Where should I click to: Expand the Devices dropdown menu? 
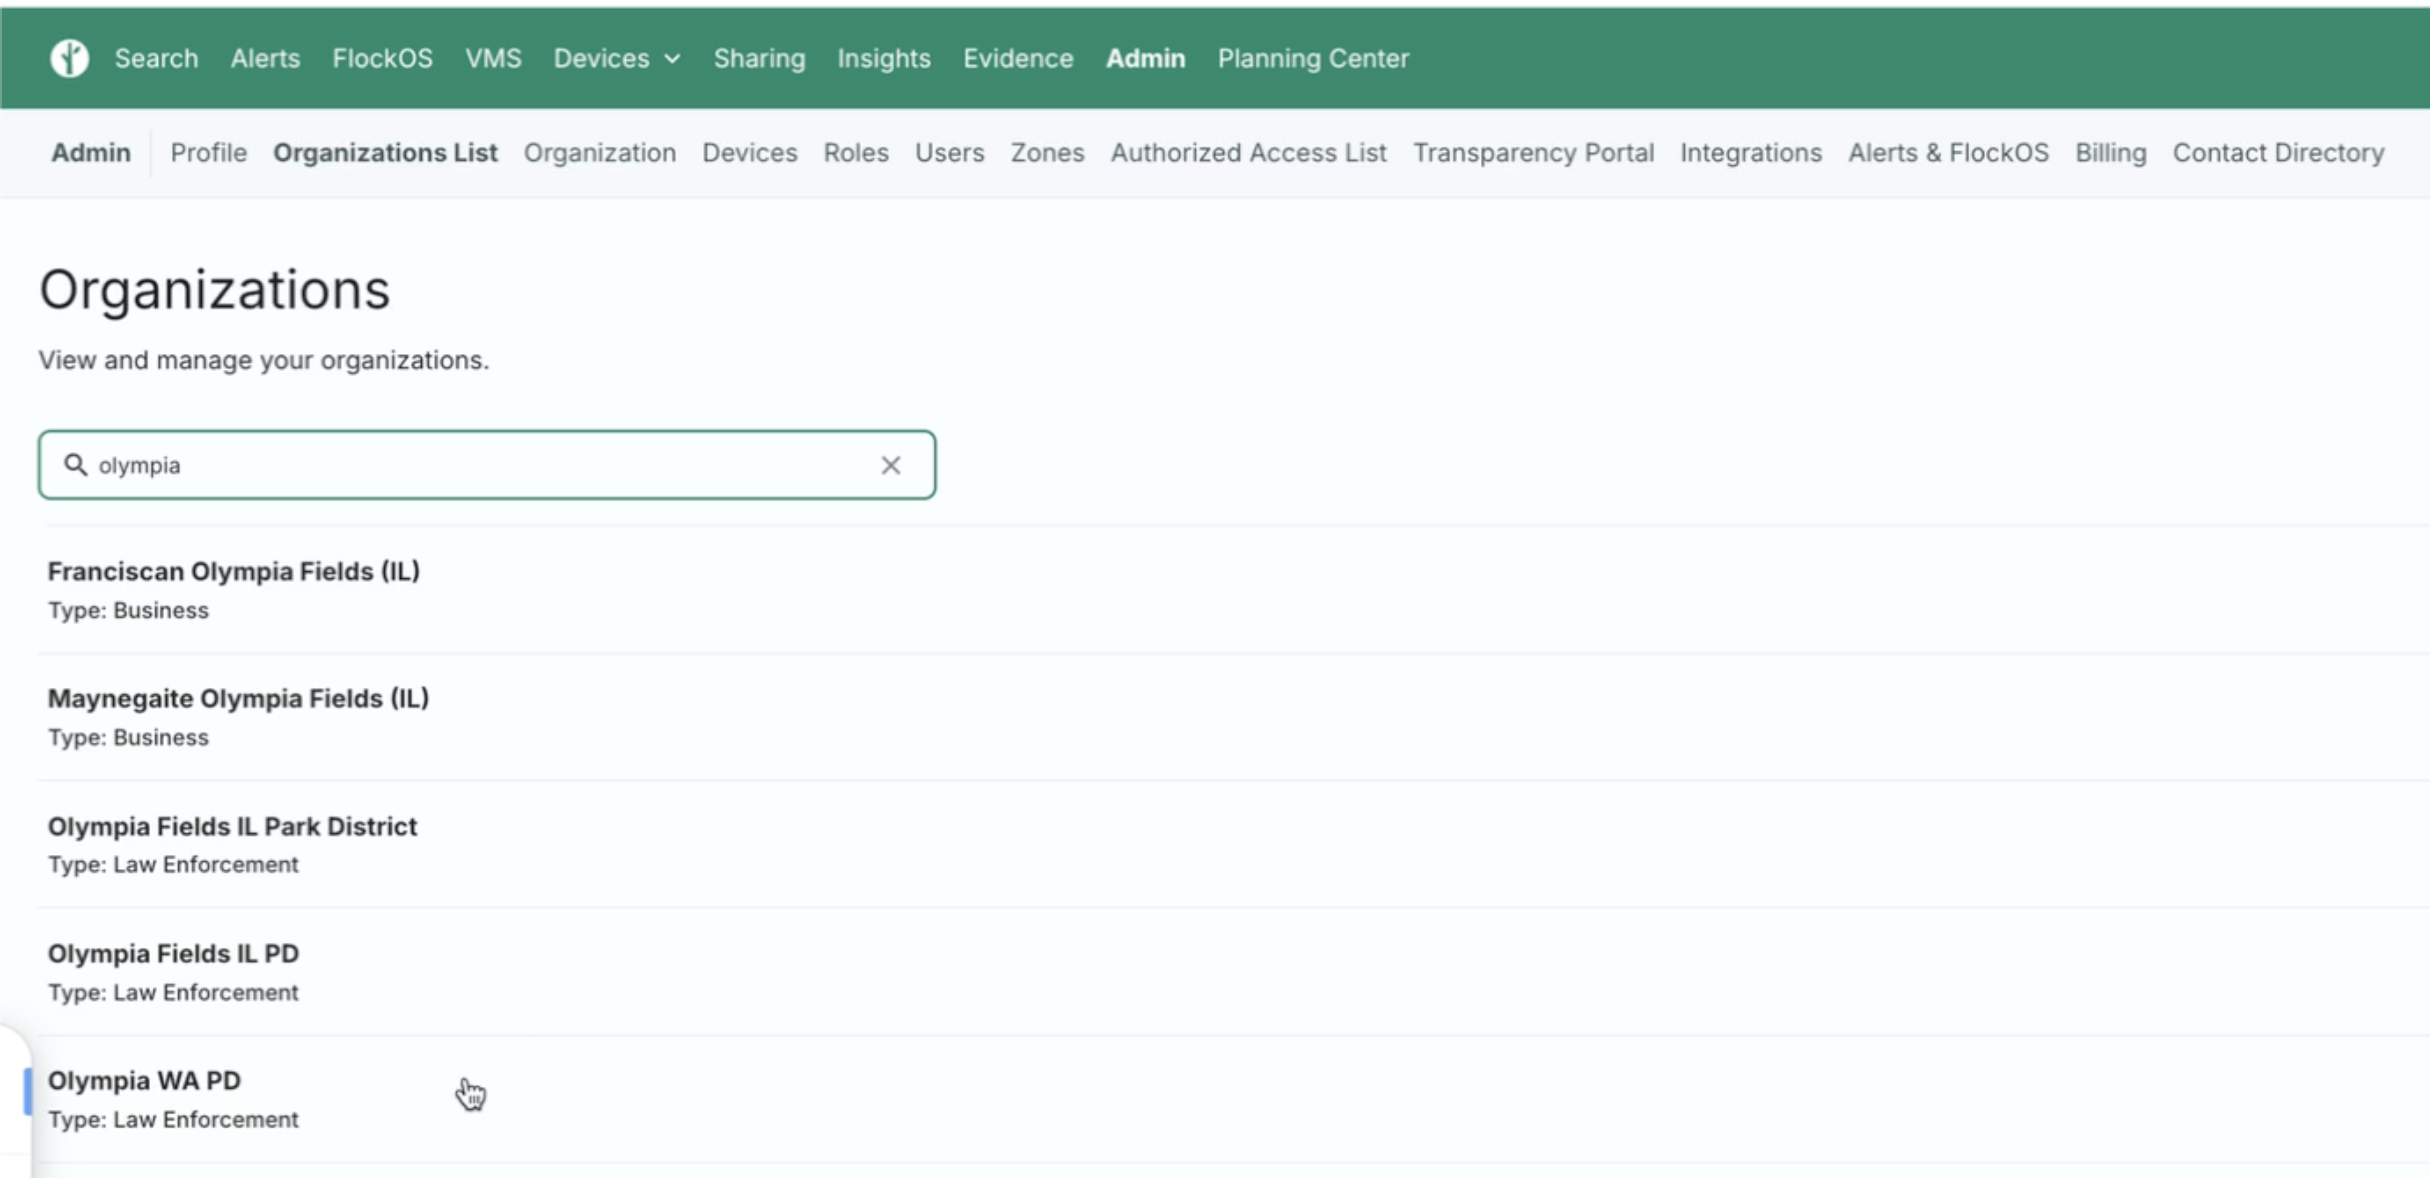616,58
